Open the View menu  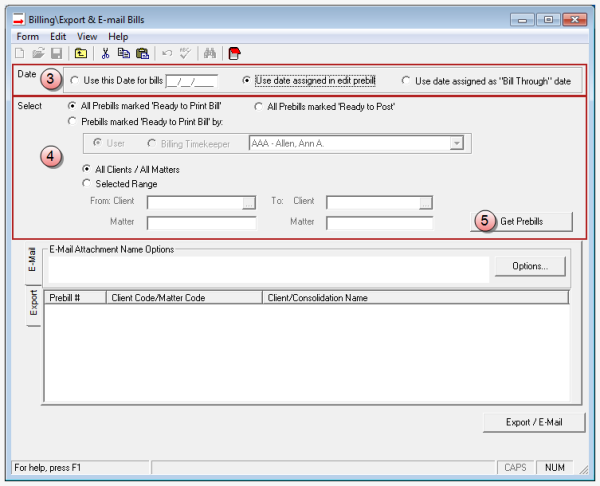pos(87,37)
